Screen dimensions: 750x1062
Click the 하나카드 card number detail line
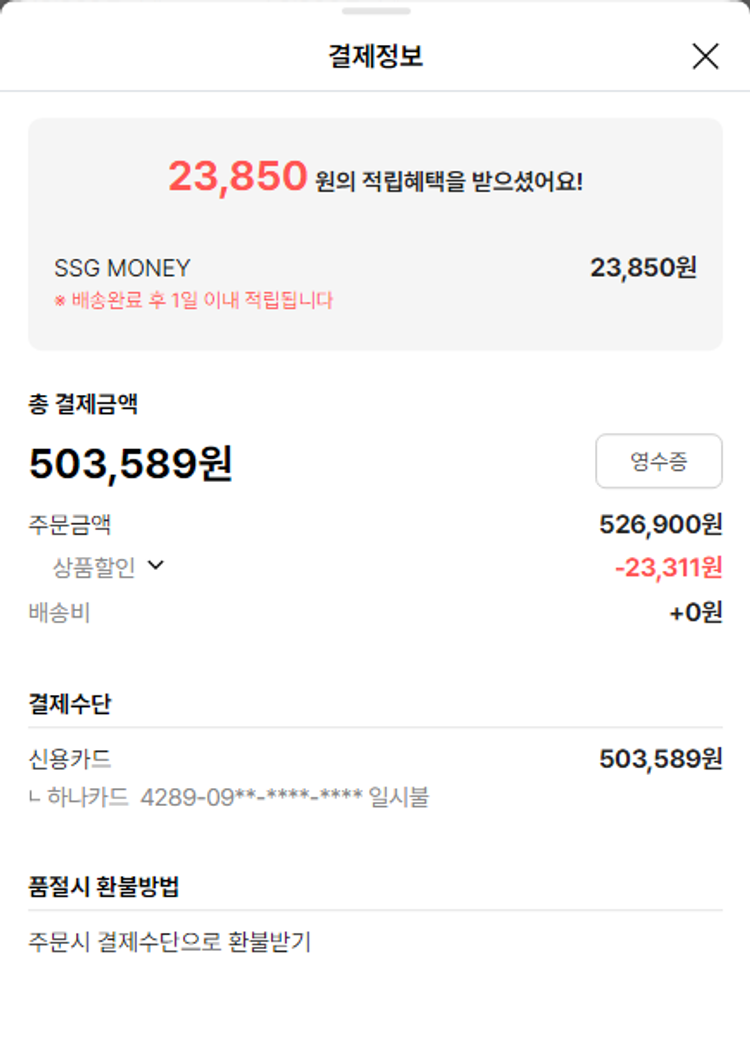(230, 797)
